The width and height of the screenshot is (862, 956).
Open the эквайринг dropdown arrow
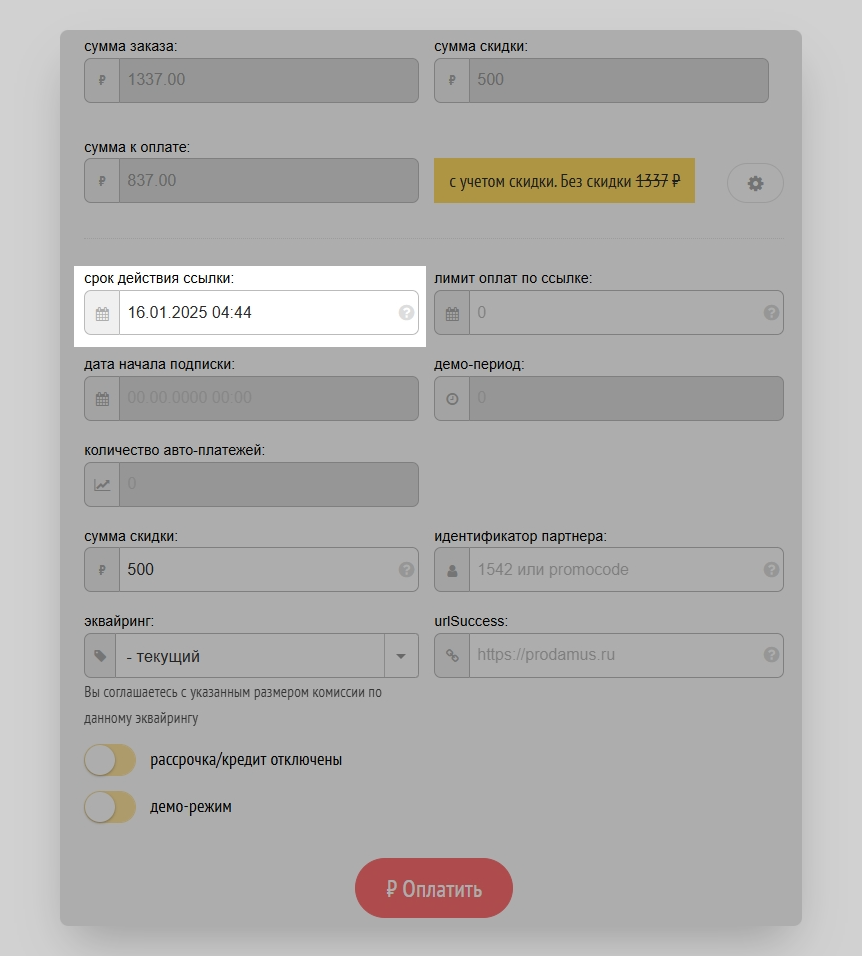pyautogui.click(x=401, y=656)
